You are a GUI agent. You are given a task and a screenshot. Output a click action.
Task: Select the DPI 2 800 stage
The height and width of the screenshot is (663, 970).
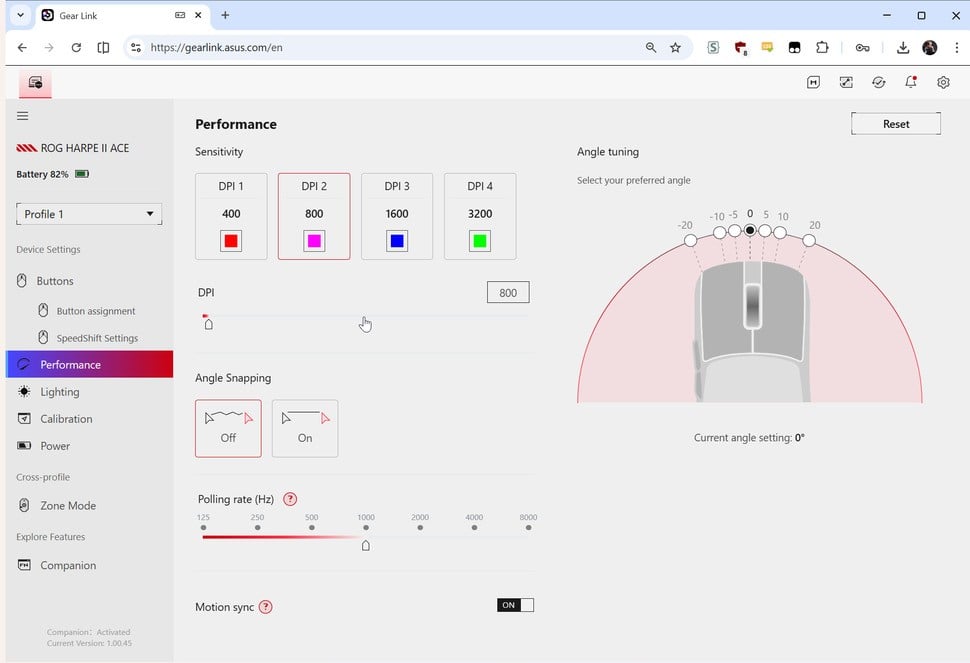tap(314, 216)
